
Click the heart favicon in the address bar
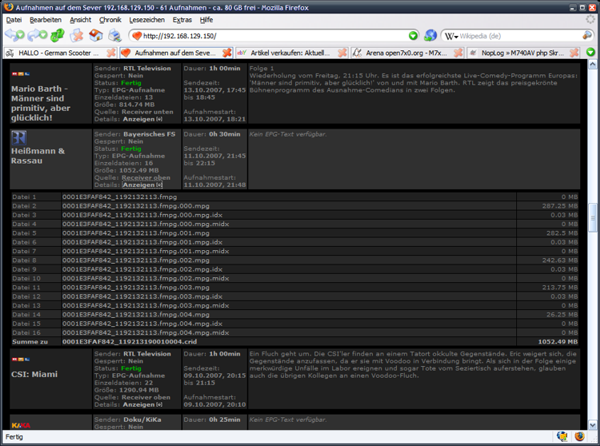[x=136, y=36]
